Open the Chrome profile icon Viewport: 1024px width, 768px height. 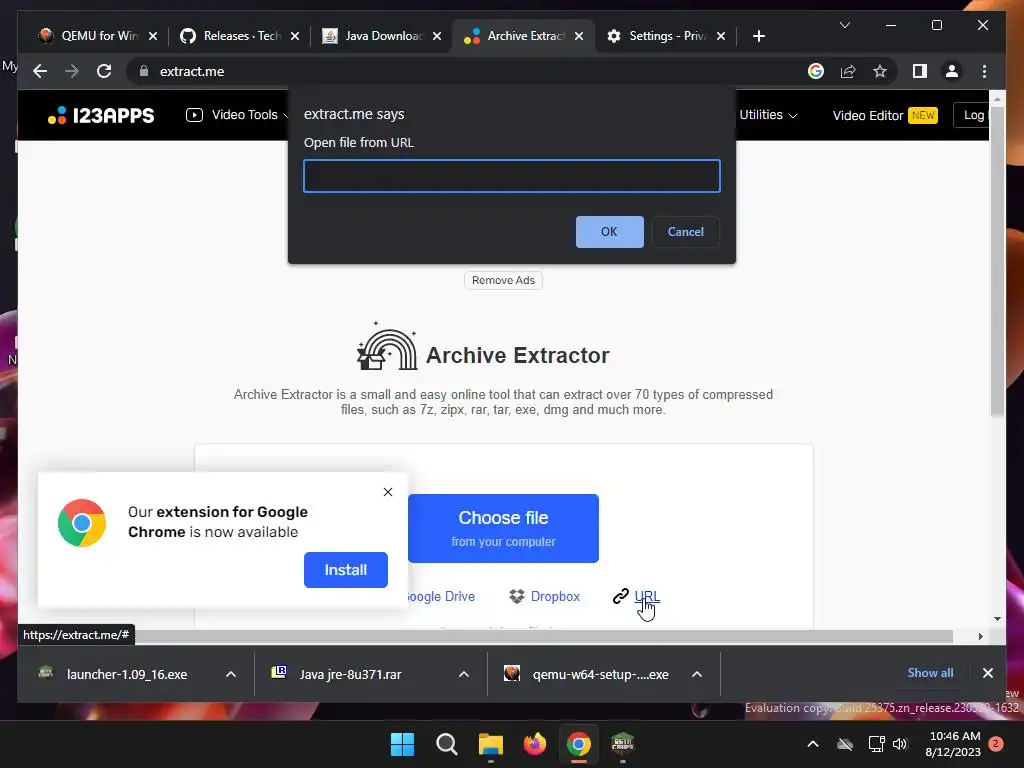tap(952, 71)
